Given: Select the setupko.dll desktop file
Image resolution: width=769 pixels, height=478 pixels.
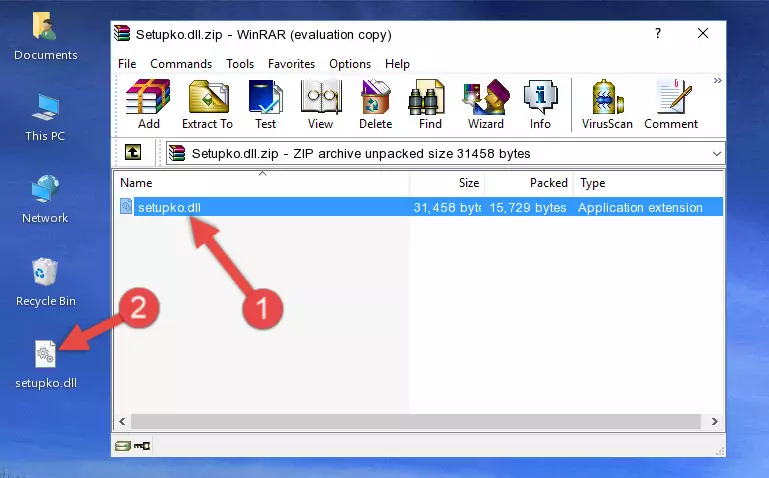Looking at the screenshot, I should 46,364.
